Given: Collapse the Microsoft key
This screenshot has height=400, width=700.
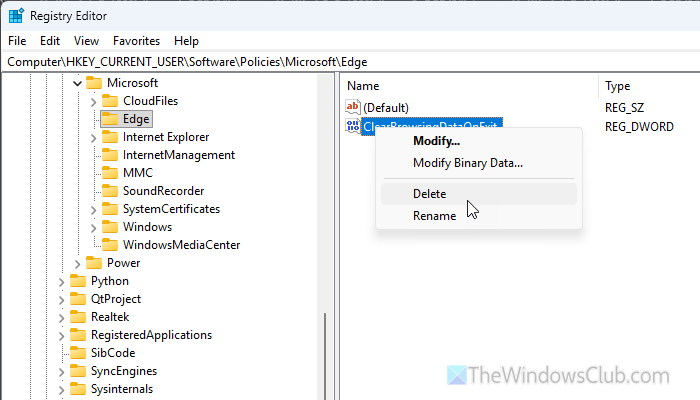Looking at the screenshot, I should click(77, 83).
